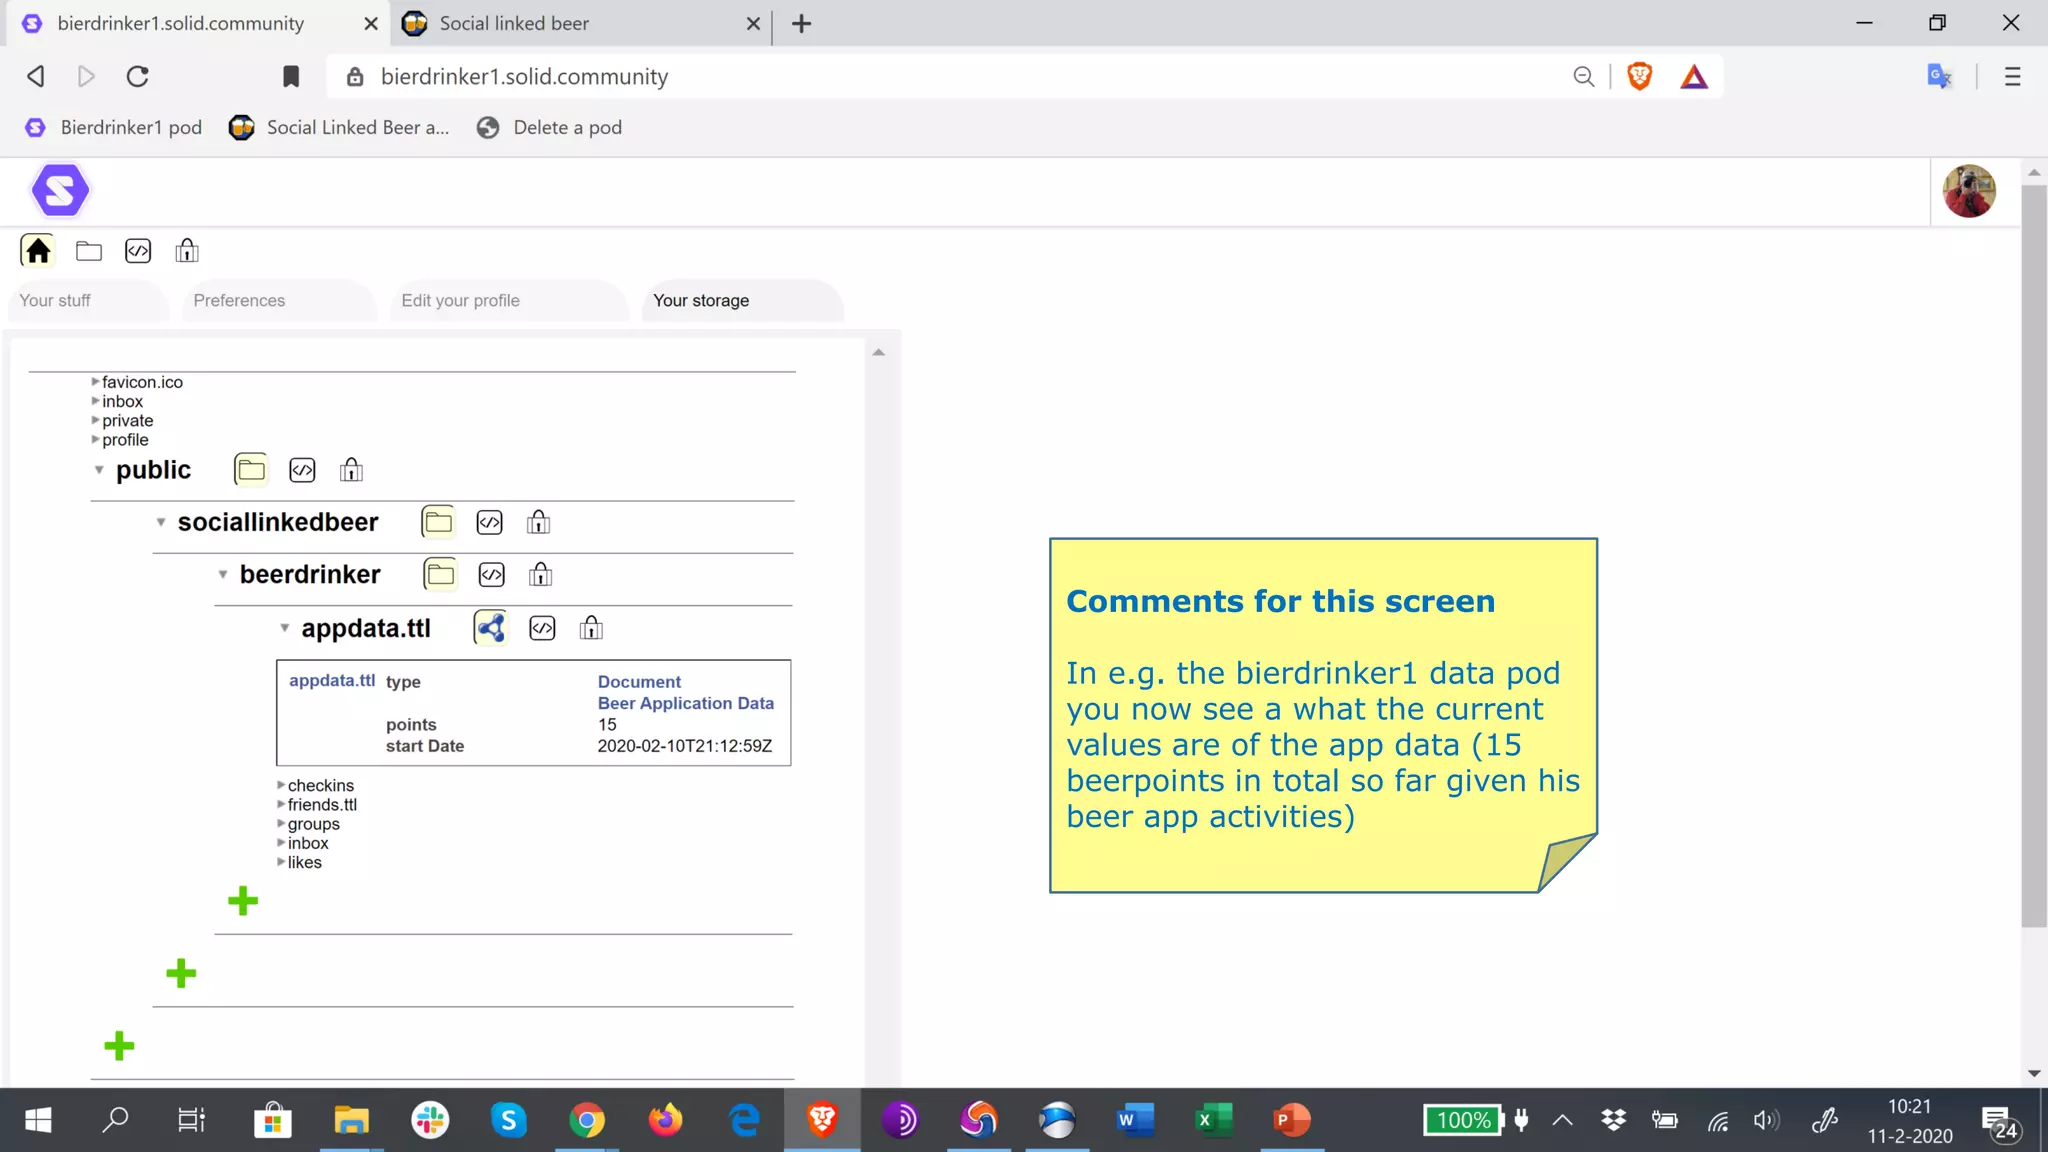Collapse the public folder
Screen dimensions: 2048x1152
(99, 470)
